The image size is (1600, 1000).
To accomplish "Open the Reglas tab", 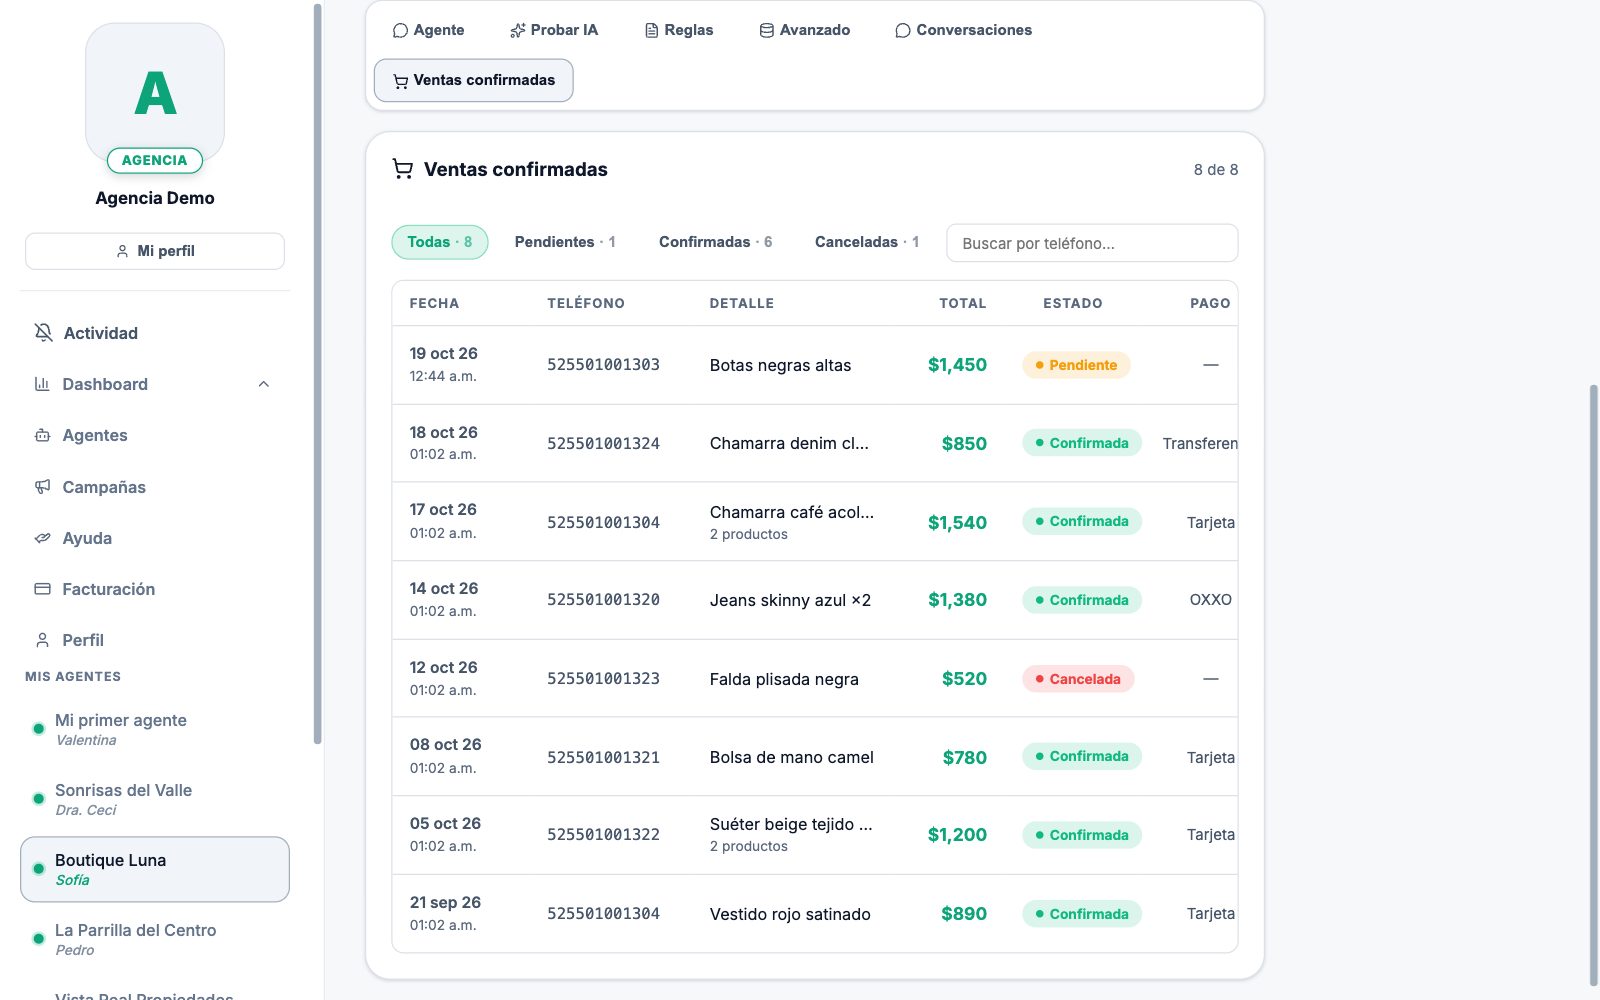I will [679, 30].
